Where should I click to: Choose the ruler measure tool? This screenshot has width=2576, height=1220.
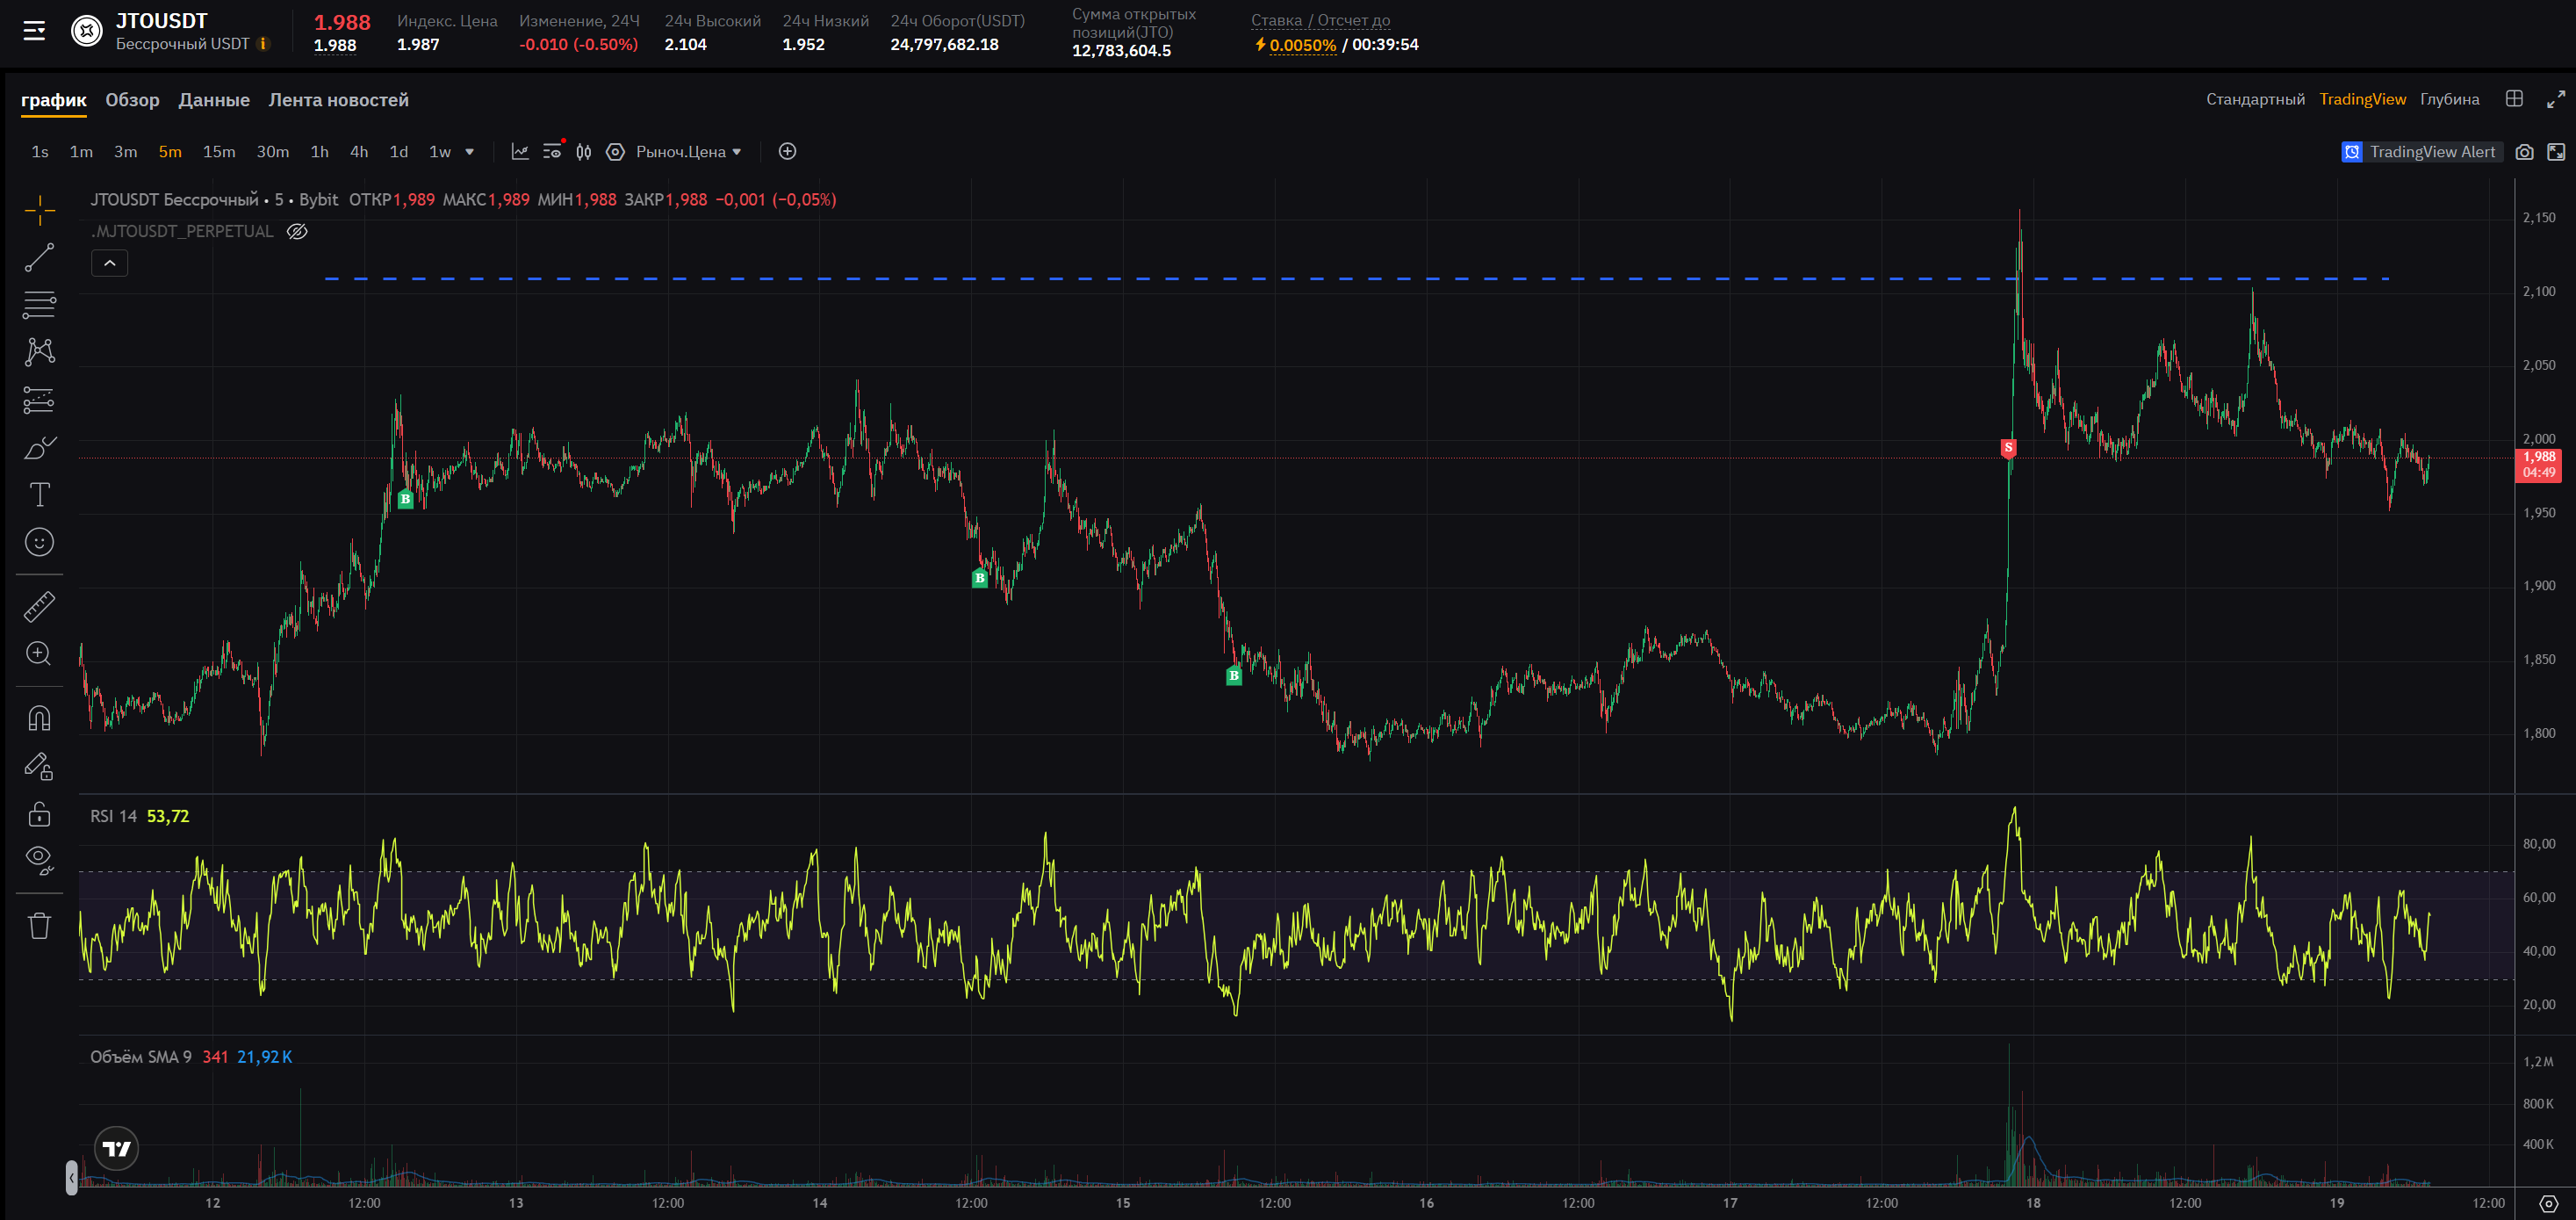39,606
